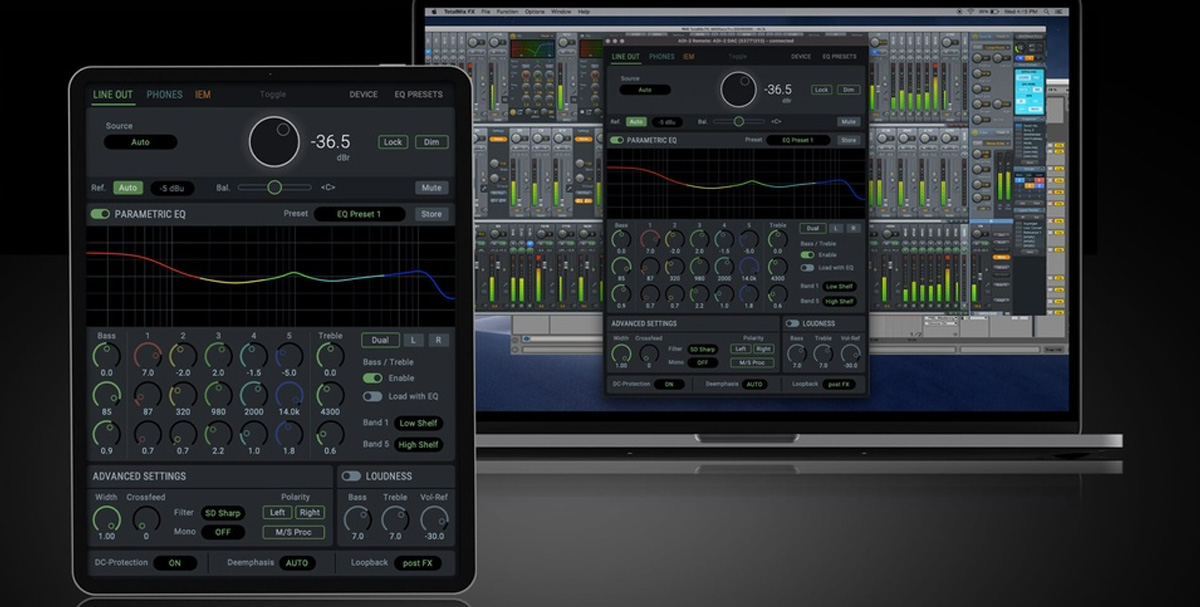Screen dimensions: 1200x607
Task: Click the volume knob in the laptop remote window
Action: click(x=738, y=89)
